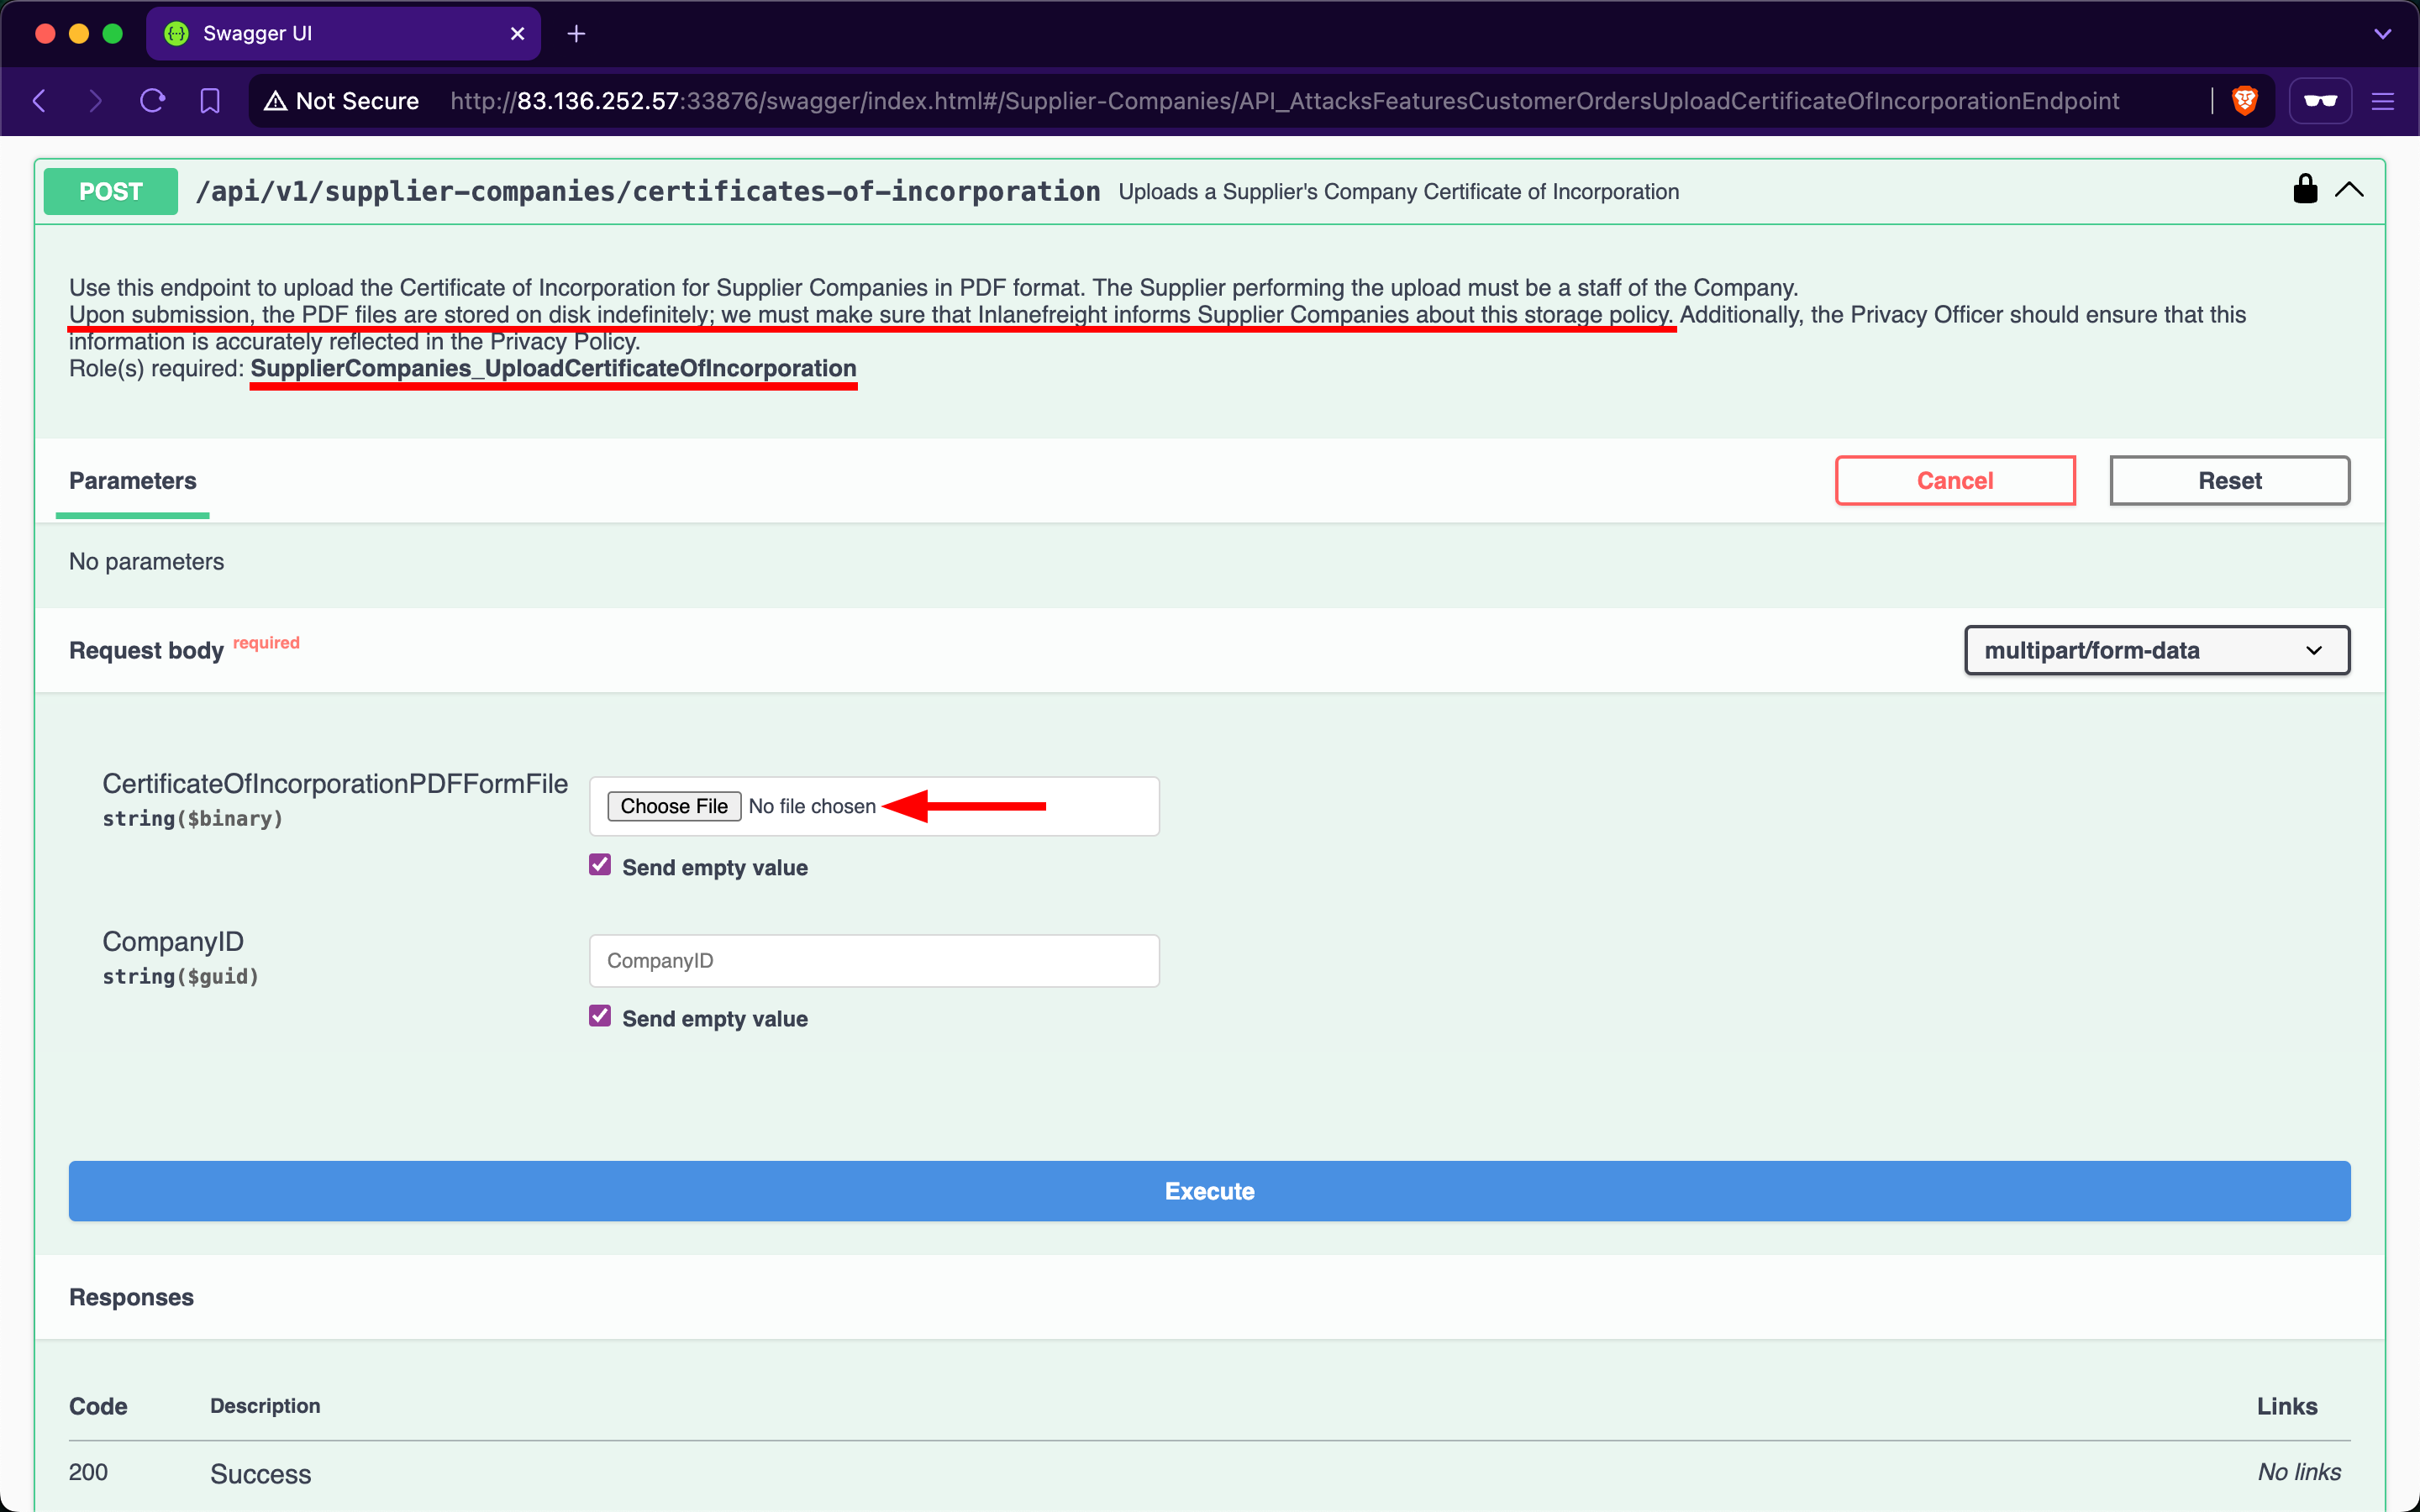
Task: Click the Responses section heading
Action: 131,1297
